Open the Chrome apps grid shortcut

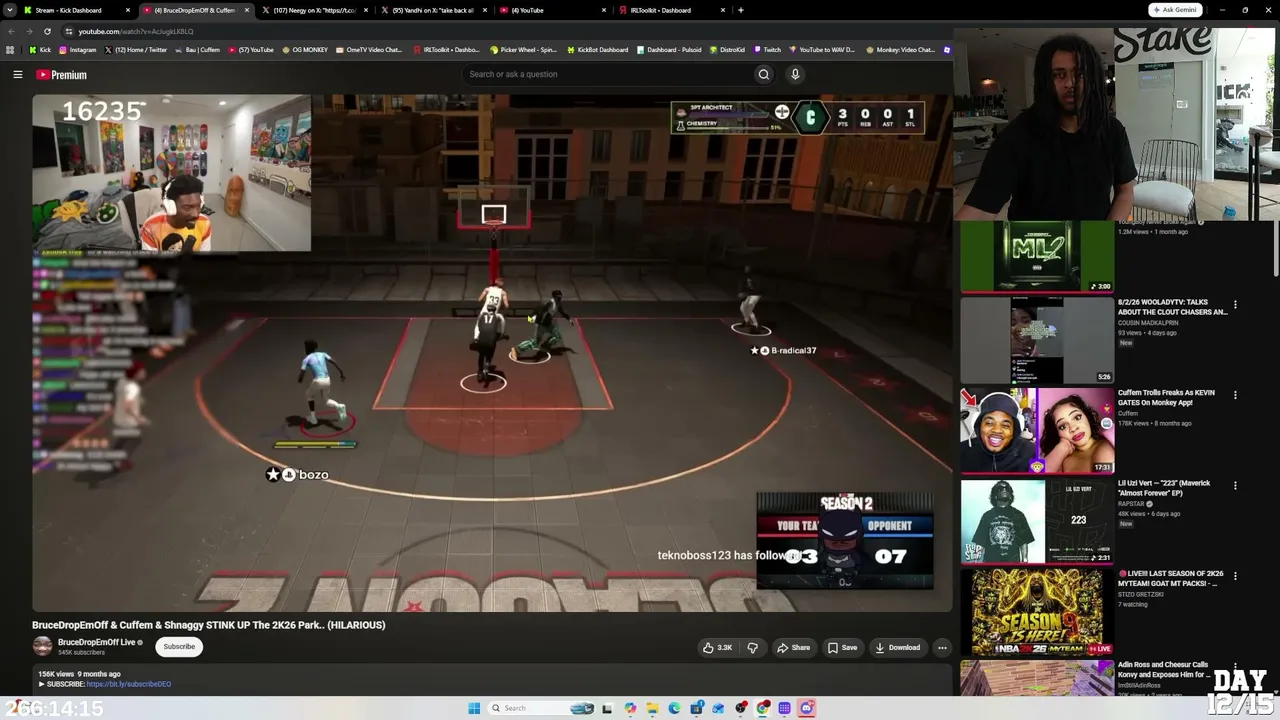click(10, 50)
